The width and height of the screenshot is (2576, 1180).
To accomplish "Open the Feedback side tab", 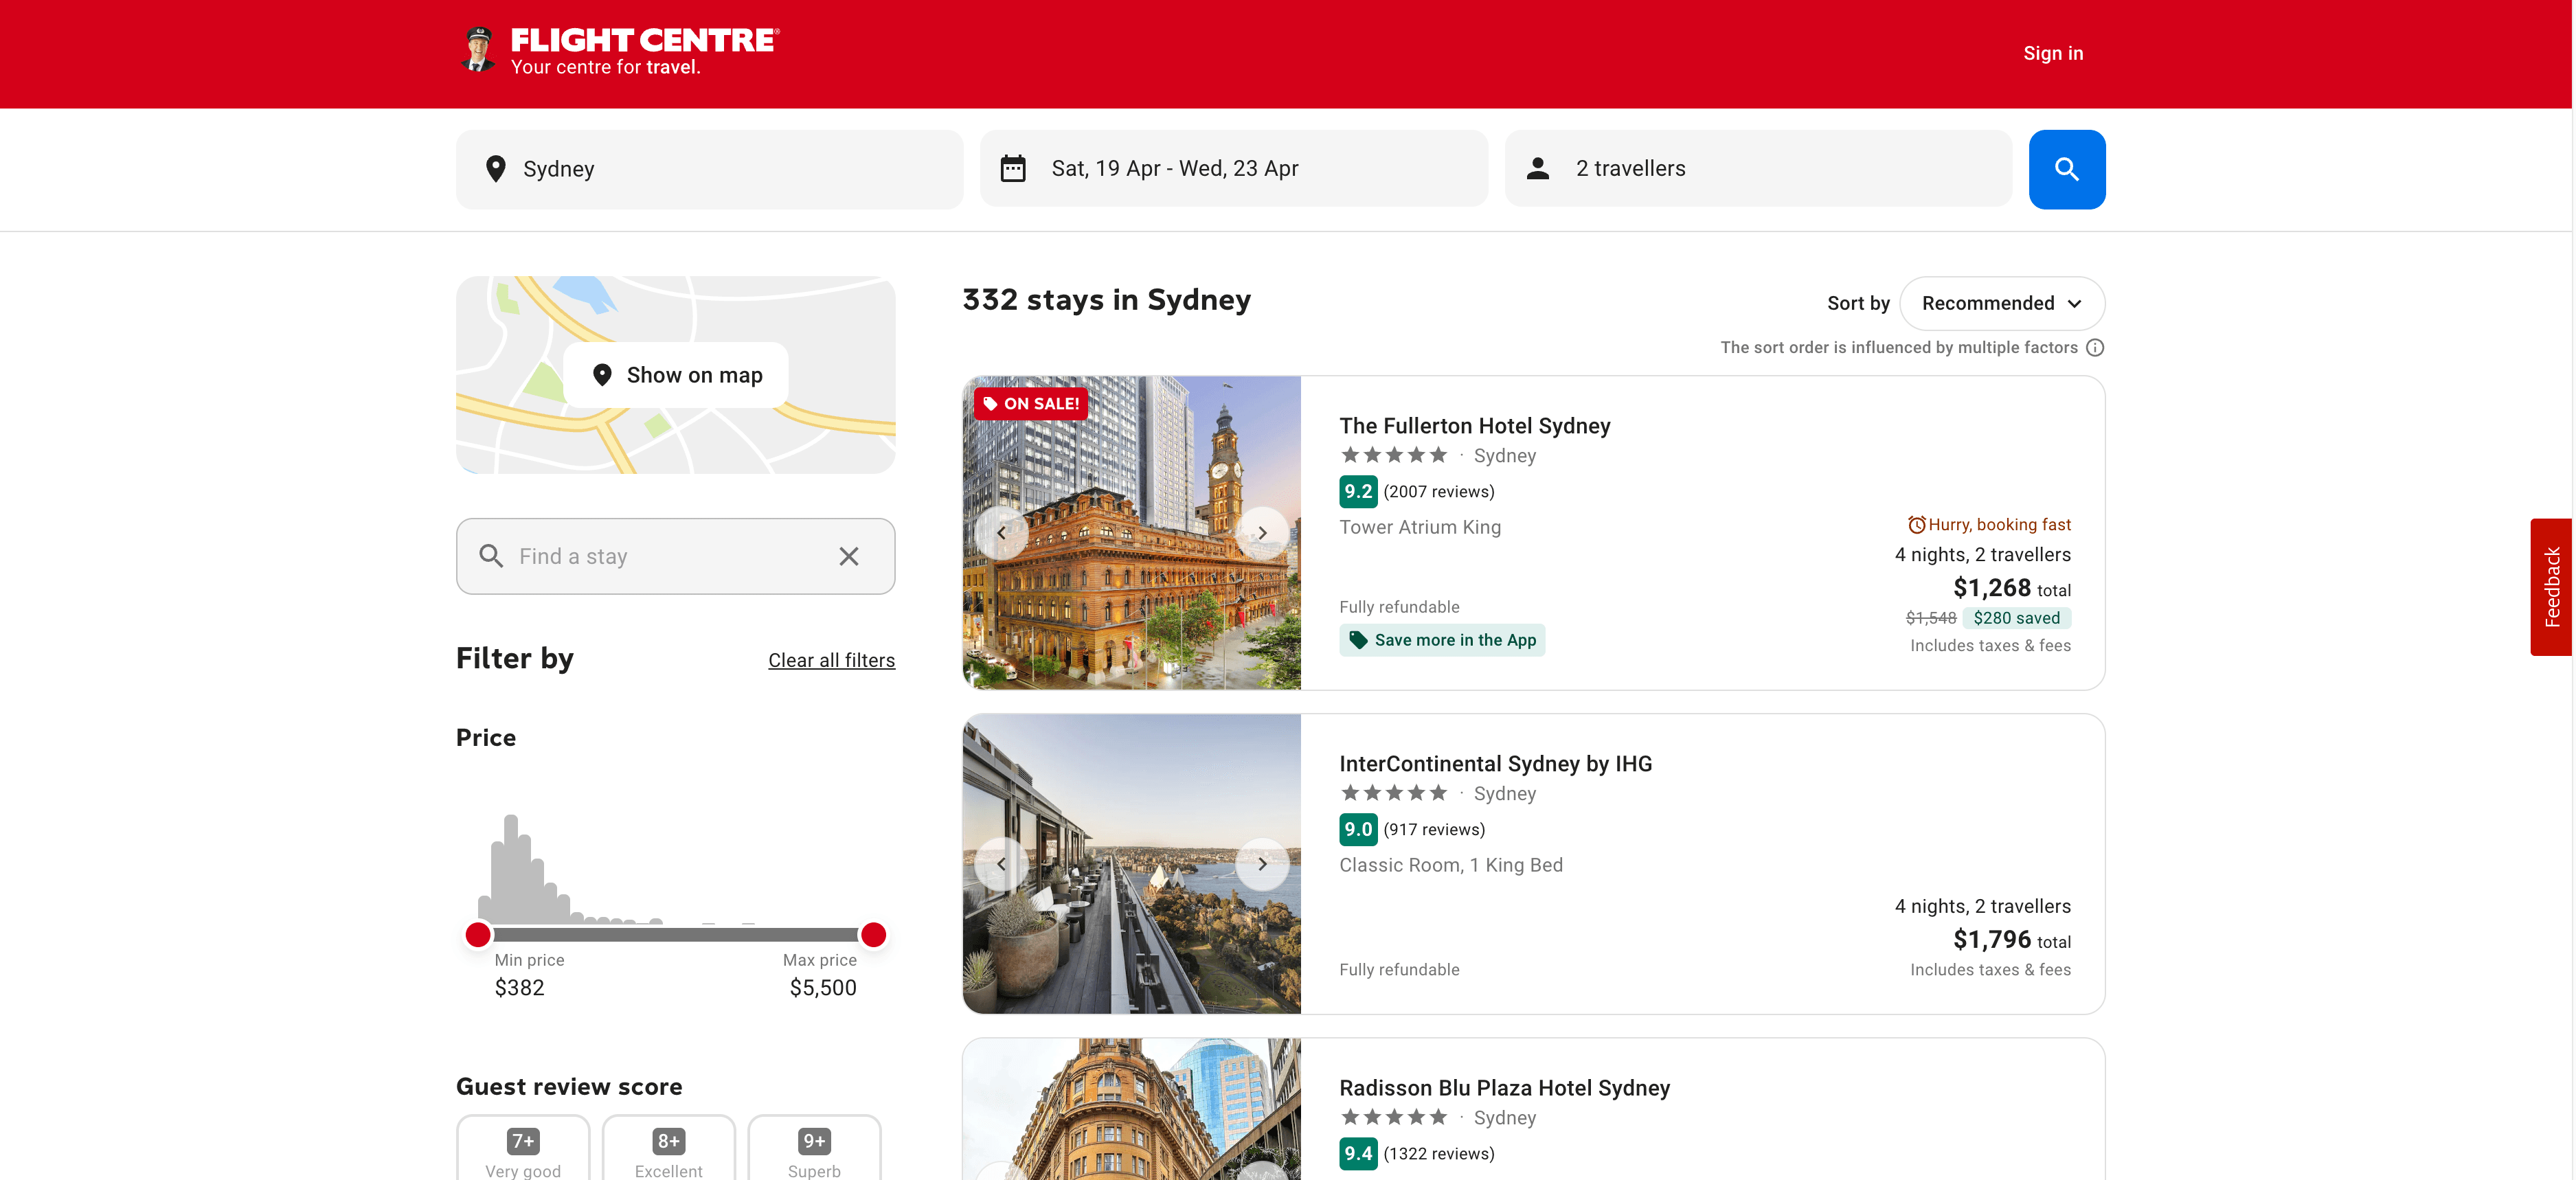I will pyautogui.click(x=2551, y=587).
